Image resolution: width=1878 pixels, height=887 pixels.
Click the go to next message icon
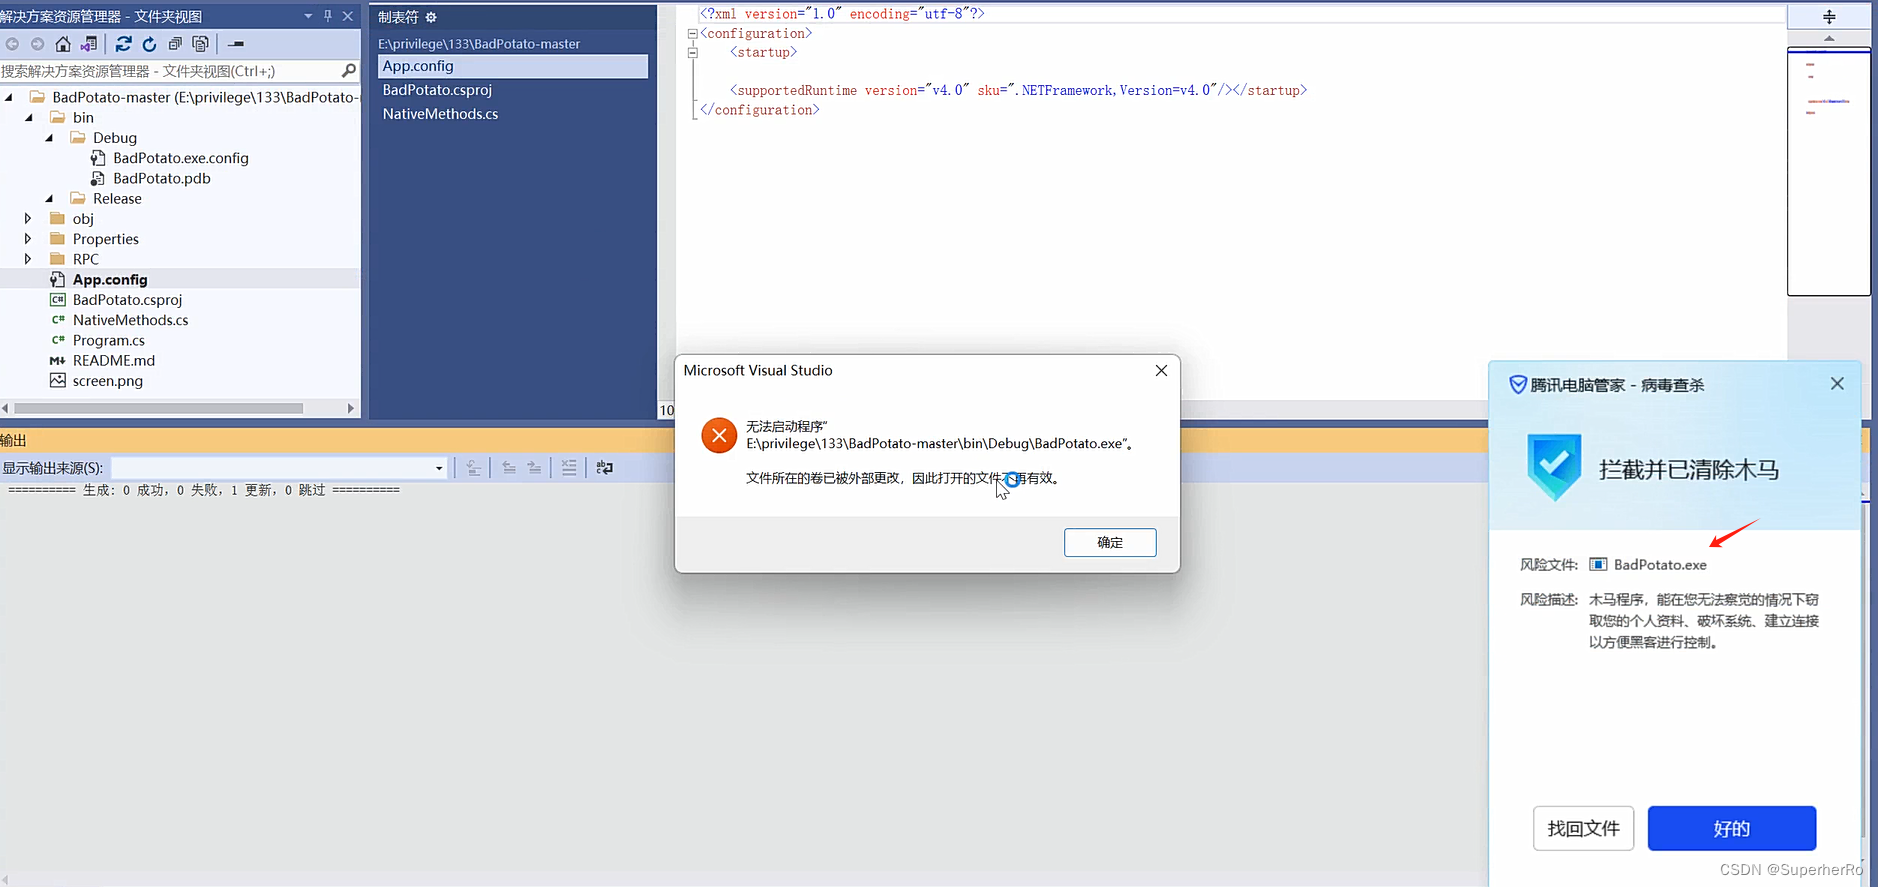point(534,468)
